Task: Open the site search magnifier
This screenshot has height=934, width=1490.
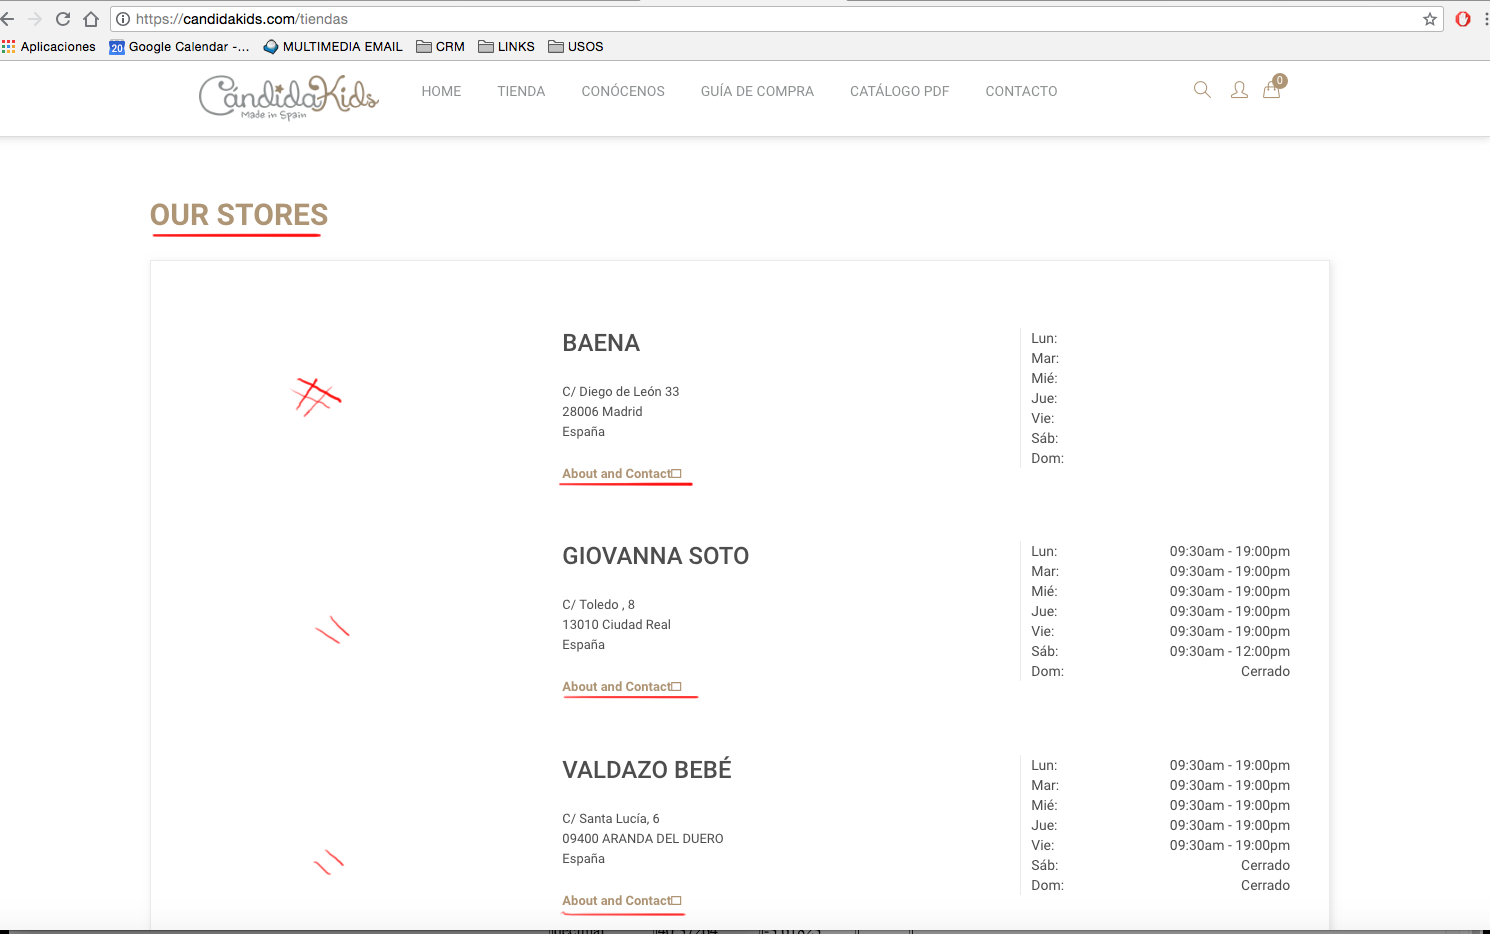Action: (1202, 90)
